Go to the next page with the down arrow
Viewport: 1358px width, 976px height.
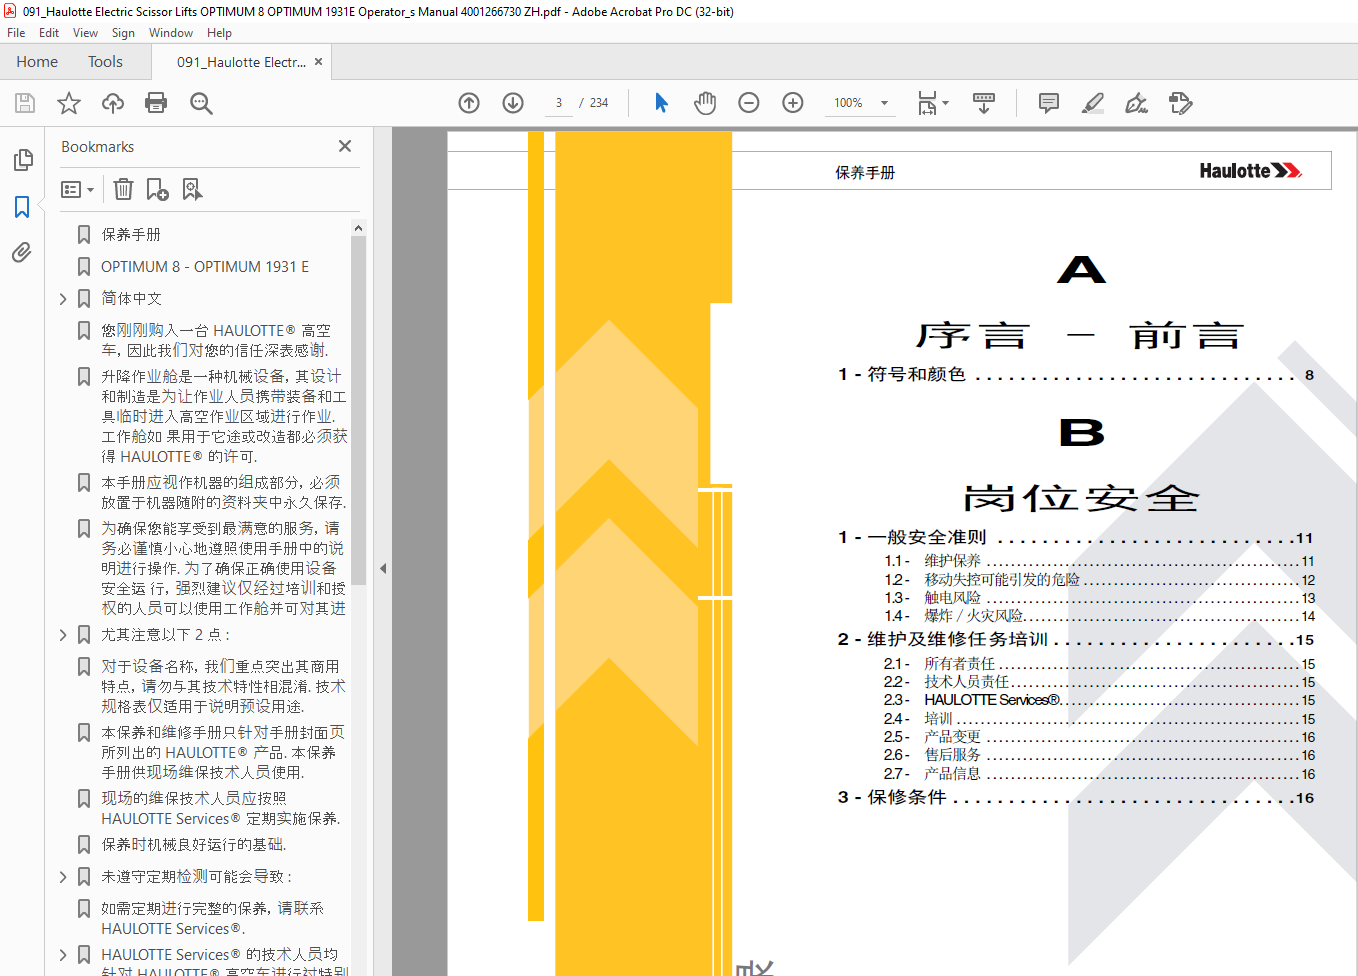pos(513,103)
